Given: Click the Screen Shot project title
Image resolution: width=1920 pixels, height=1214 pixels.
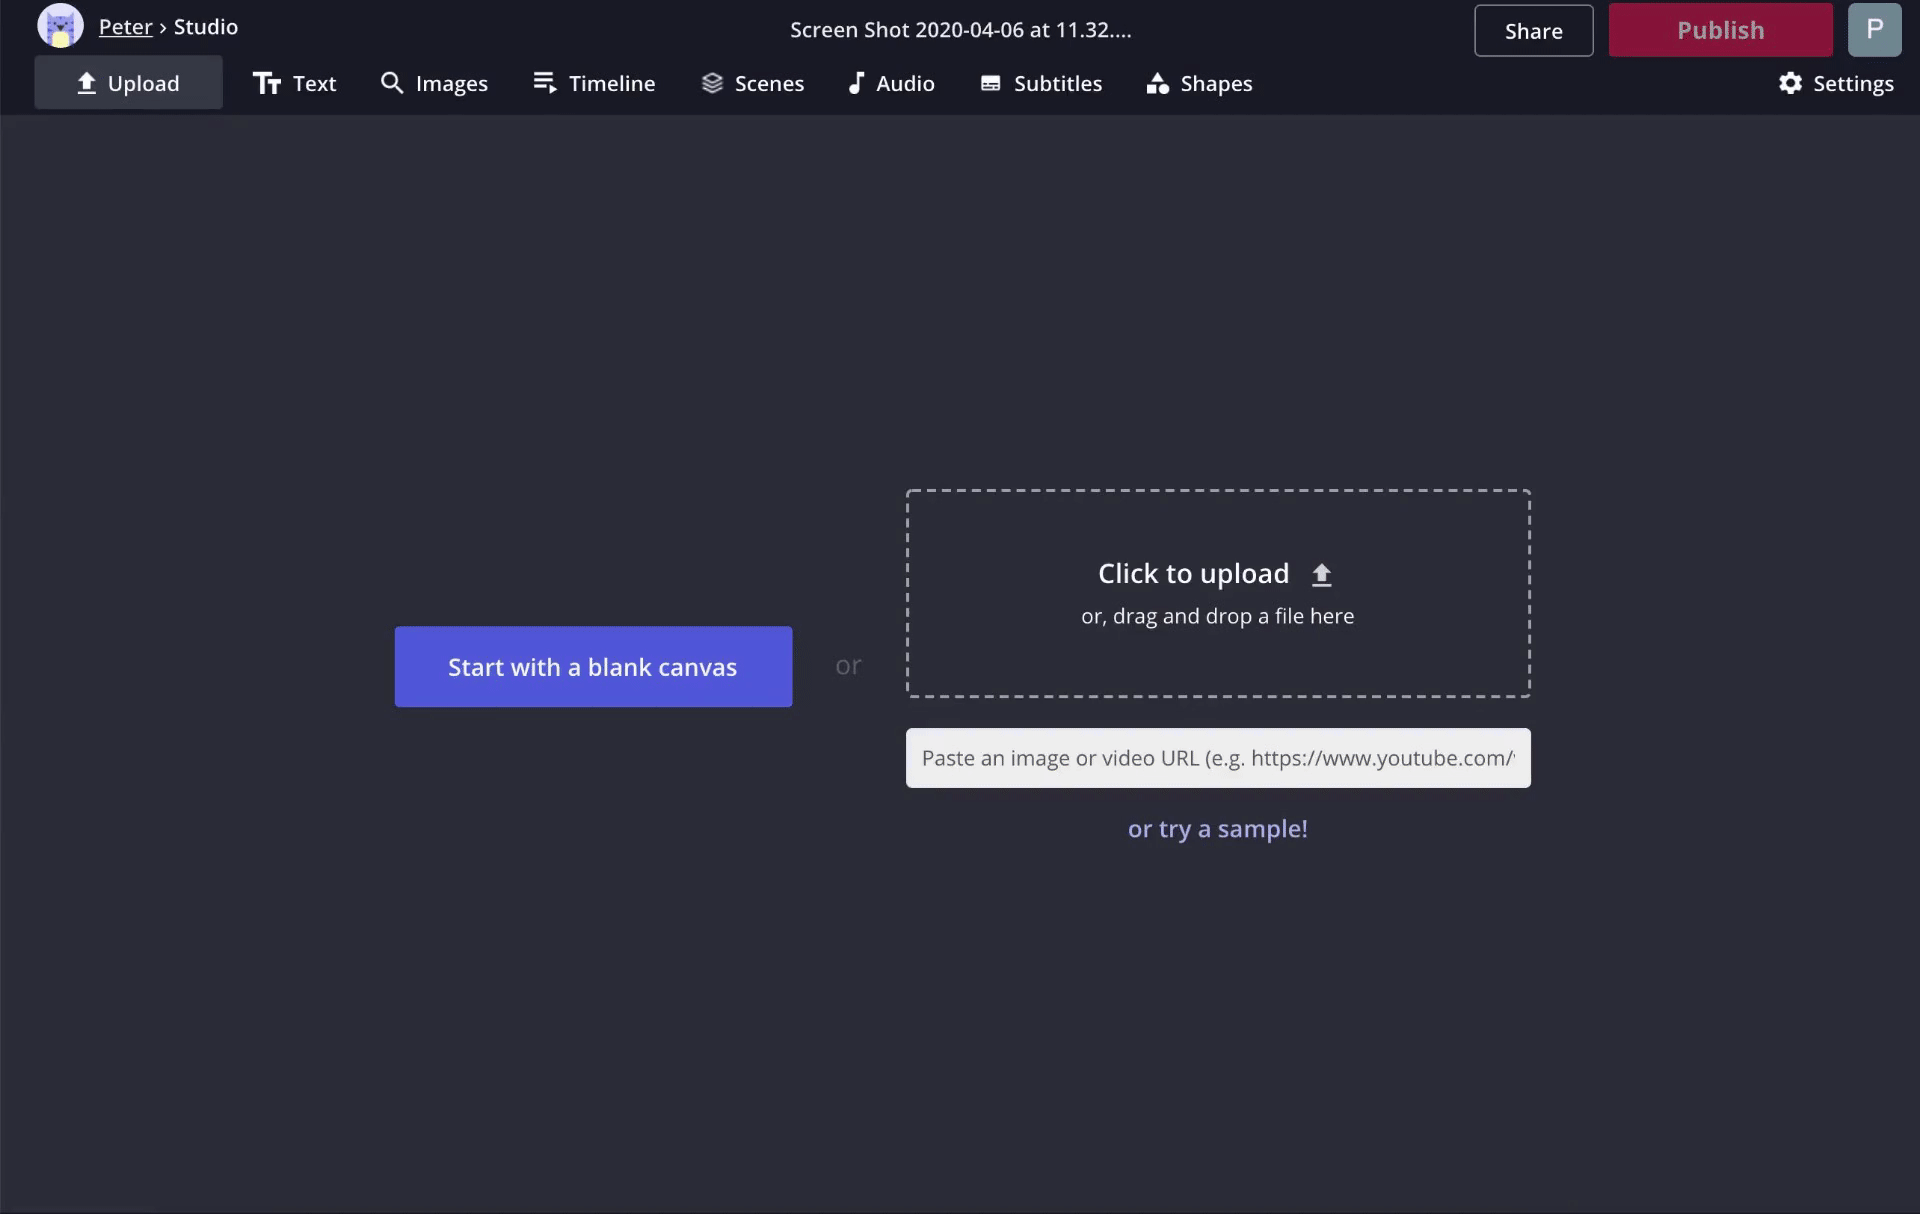Looking at the screenshot, I should tap(960, 30).
